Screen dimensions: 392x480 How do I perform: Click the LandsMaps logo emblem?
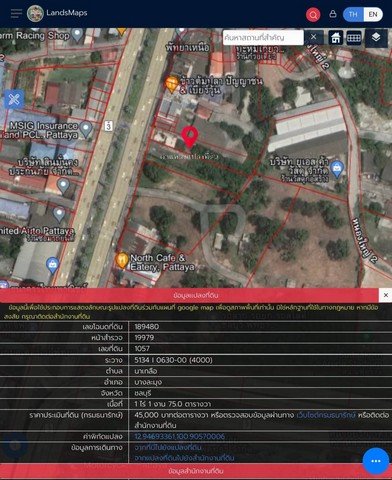point(35,14)
